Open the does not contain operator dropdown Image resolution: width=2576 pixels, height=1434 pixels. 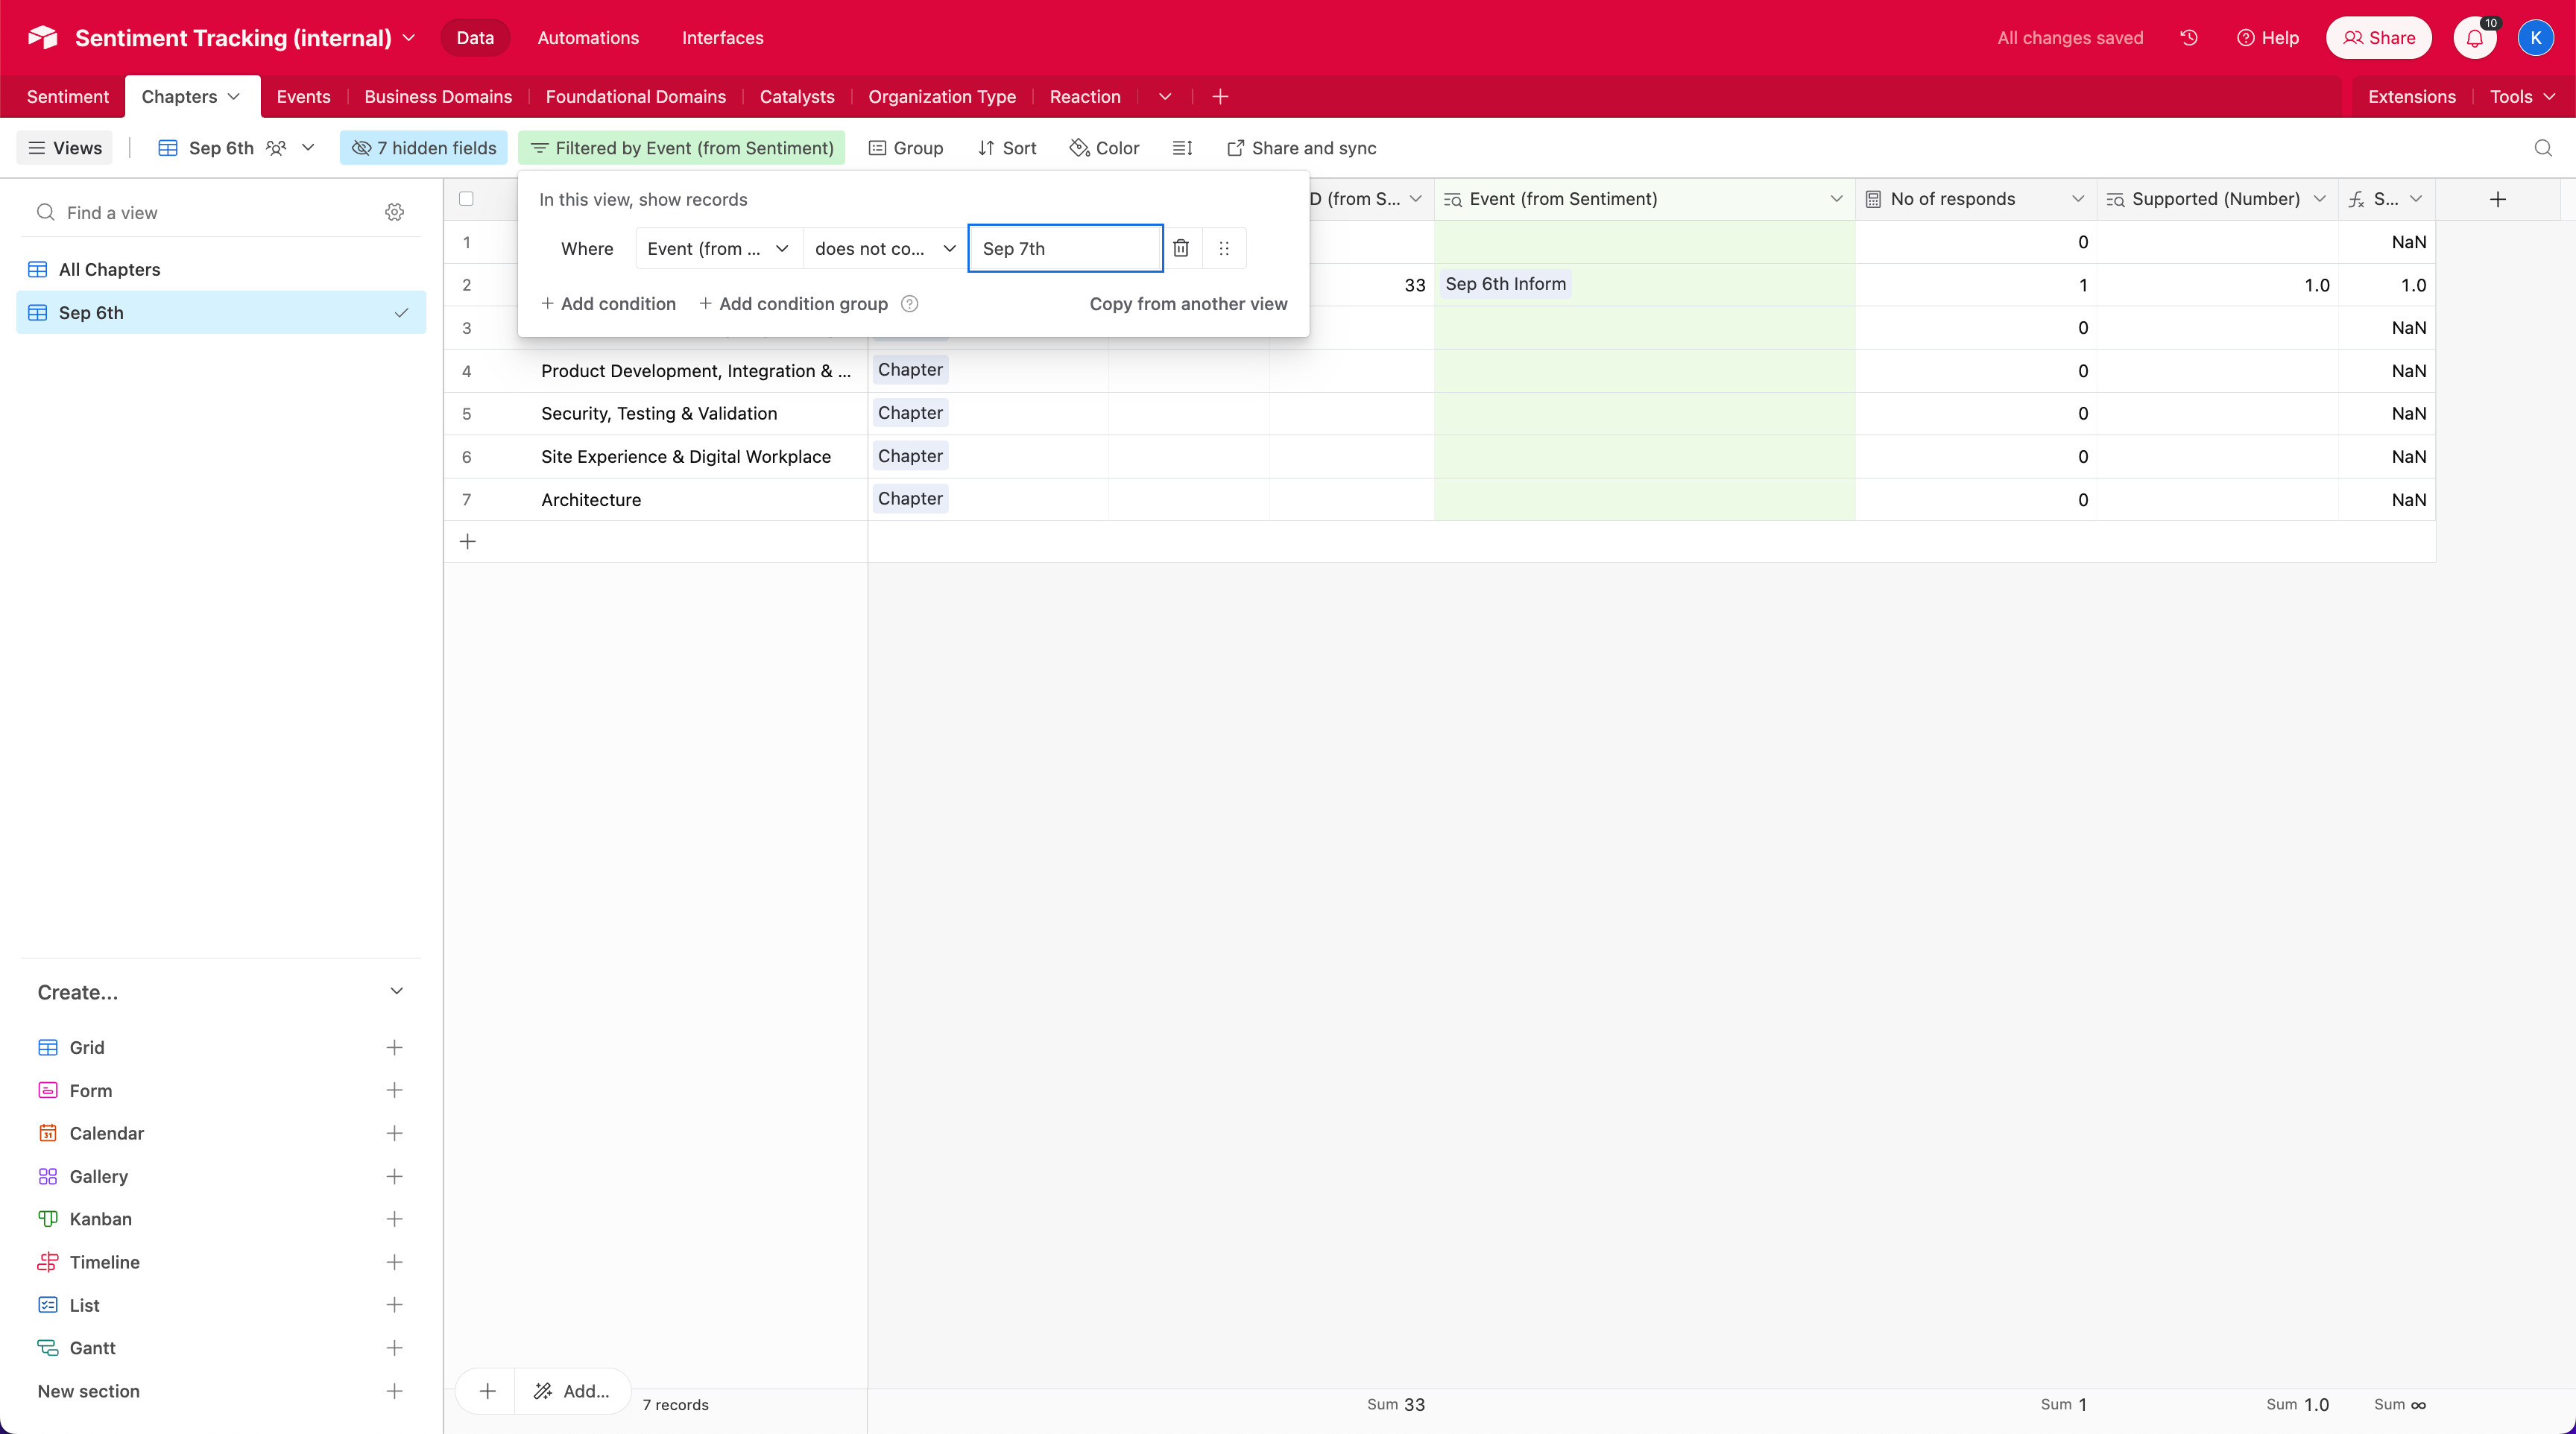885,248
